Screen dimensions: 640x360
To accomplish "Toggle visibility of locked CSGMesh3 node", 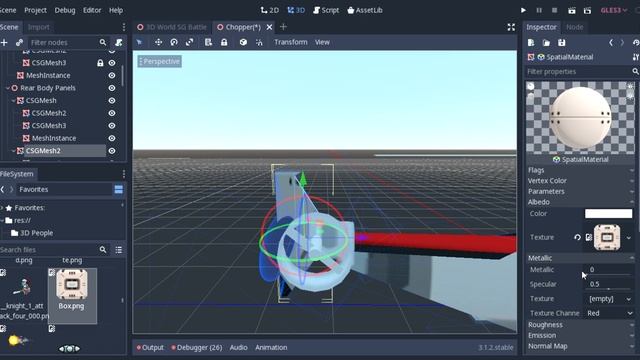I will (112, 63).
